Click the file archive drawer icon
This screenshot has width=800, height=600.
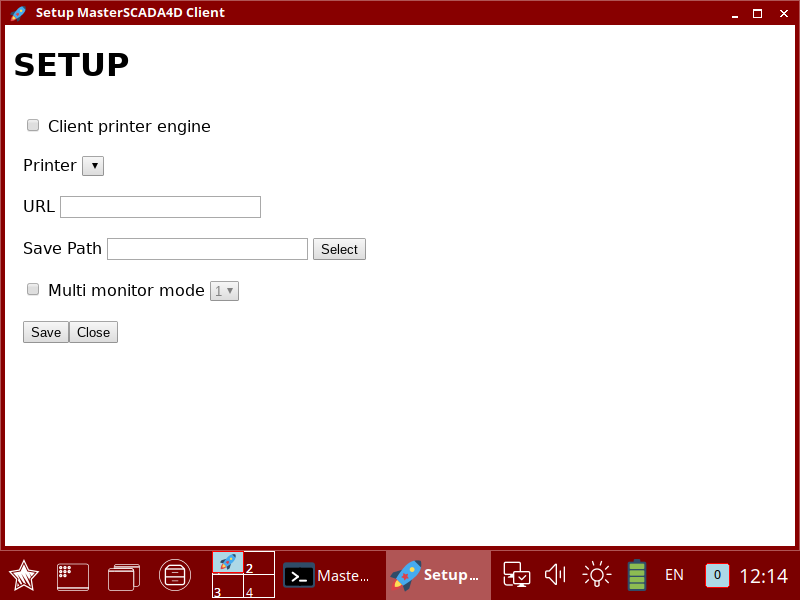point(174,574)
